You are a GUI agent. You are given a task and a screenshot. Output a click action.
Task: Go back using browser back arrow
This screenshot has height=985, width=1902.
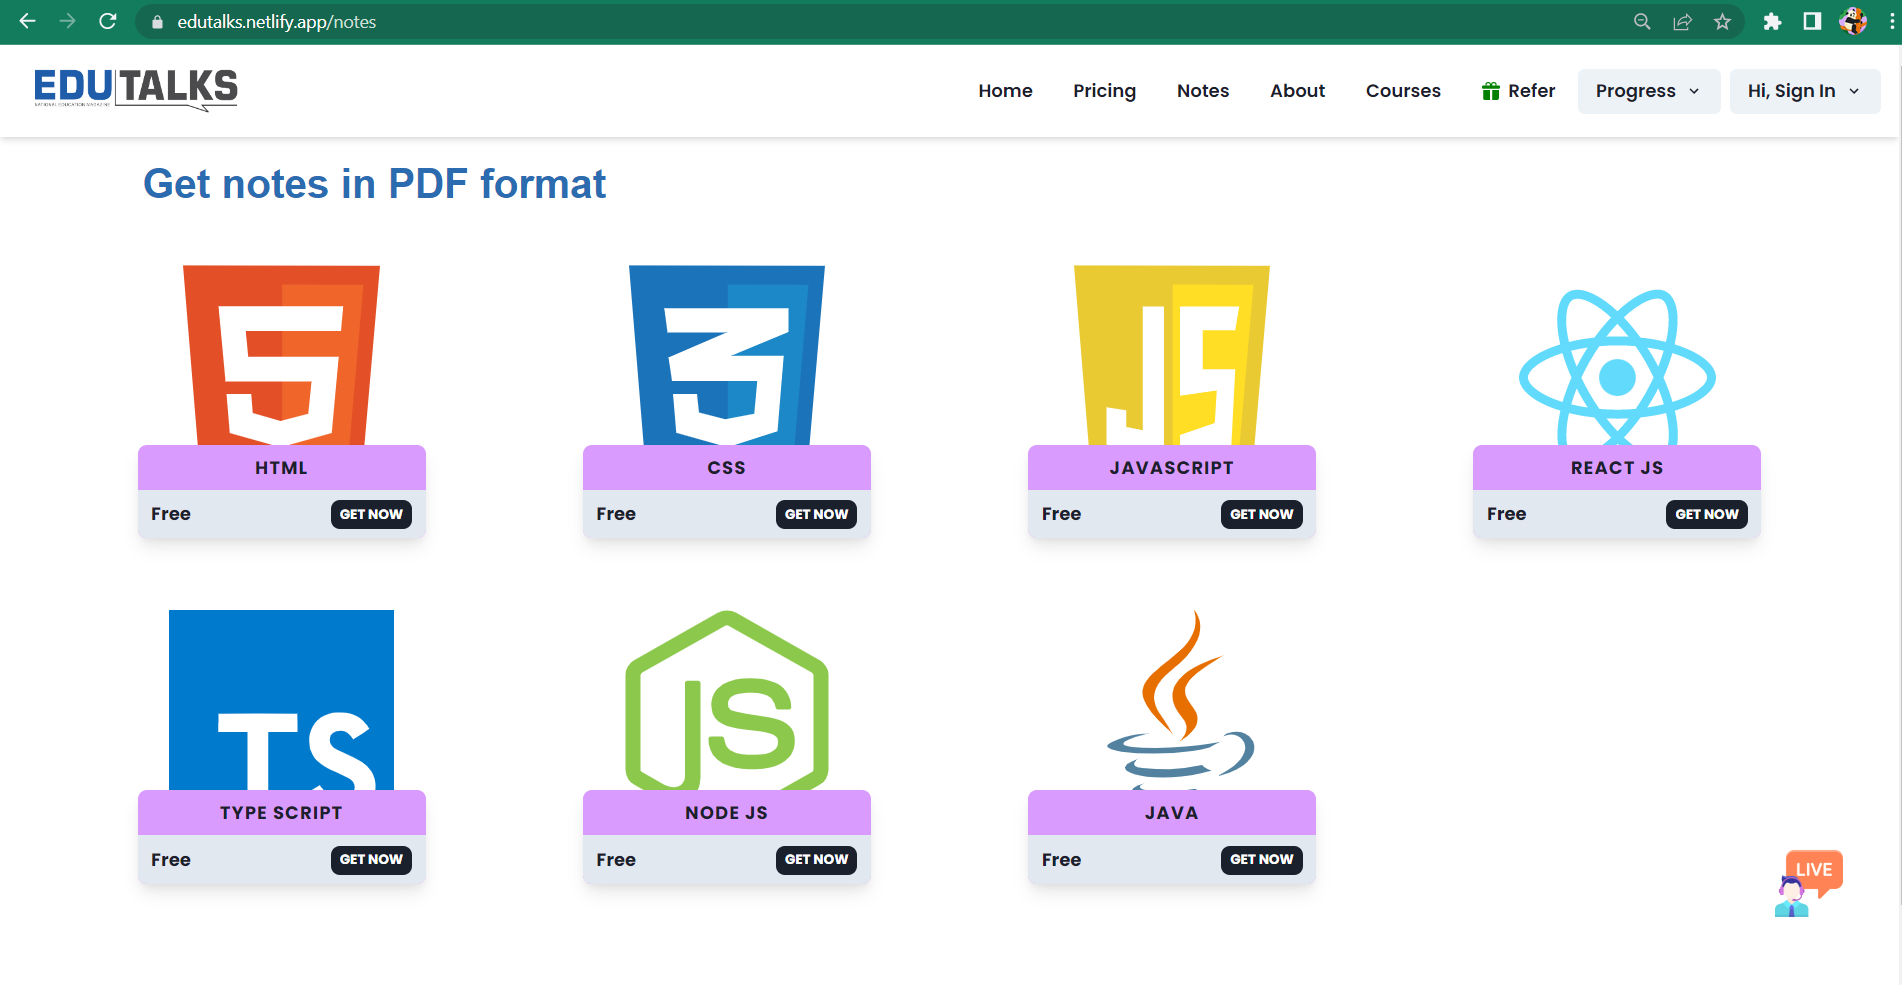pos(27,21)
